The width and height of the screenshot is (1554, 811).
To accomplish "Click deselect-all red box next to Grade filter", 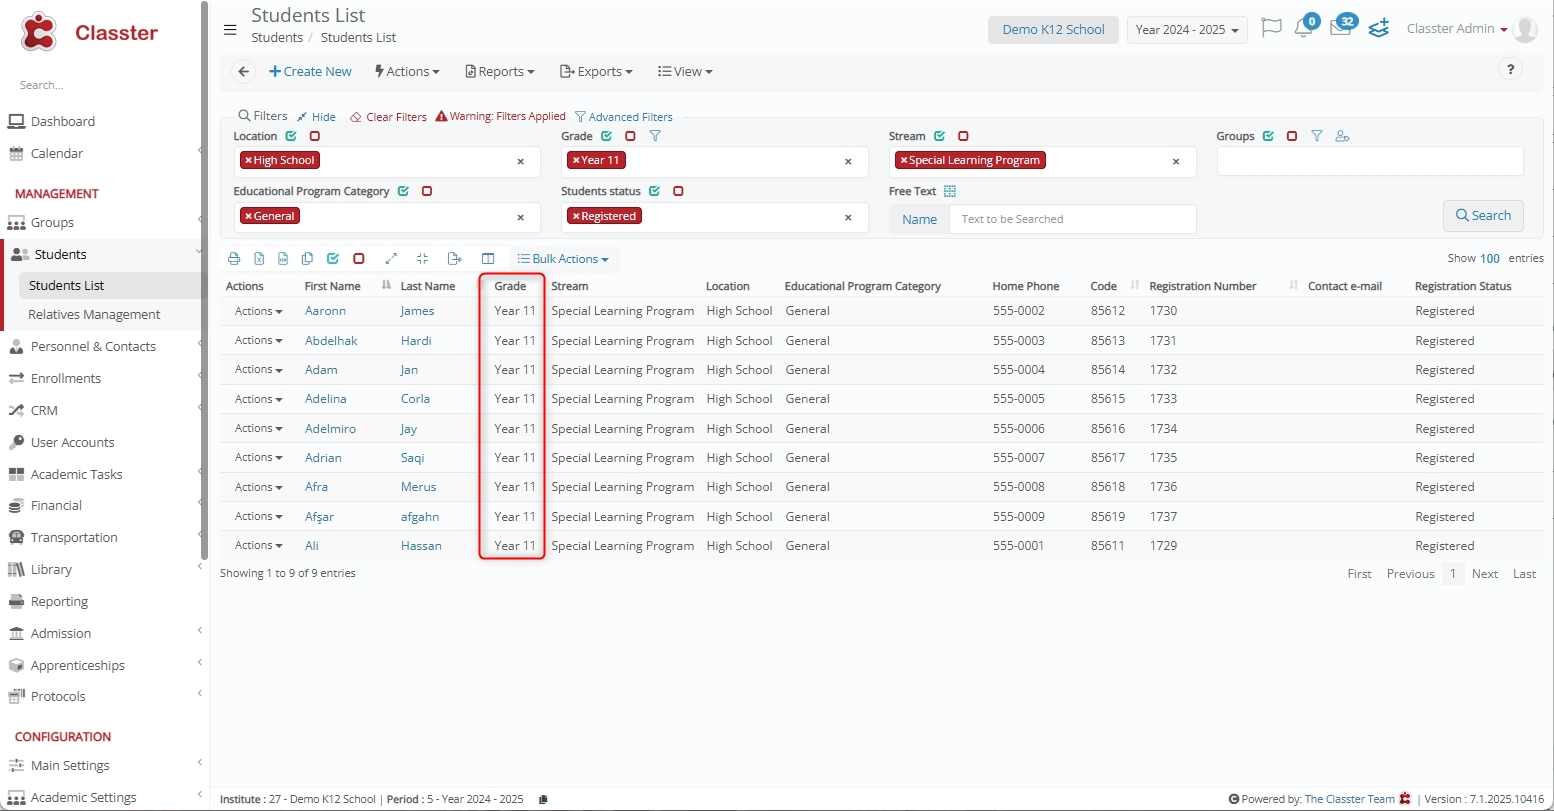I will tap(630, 136).
